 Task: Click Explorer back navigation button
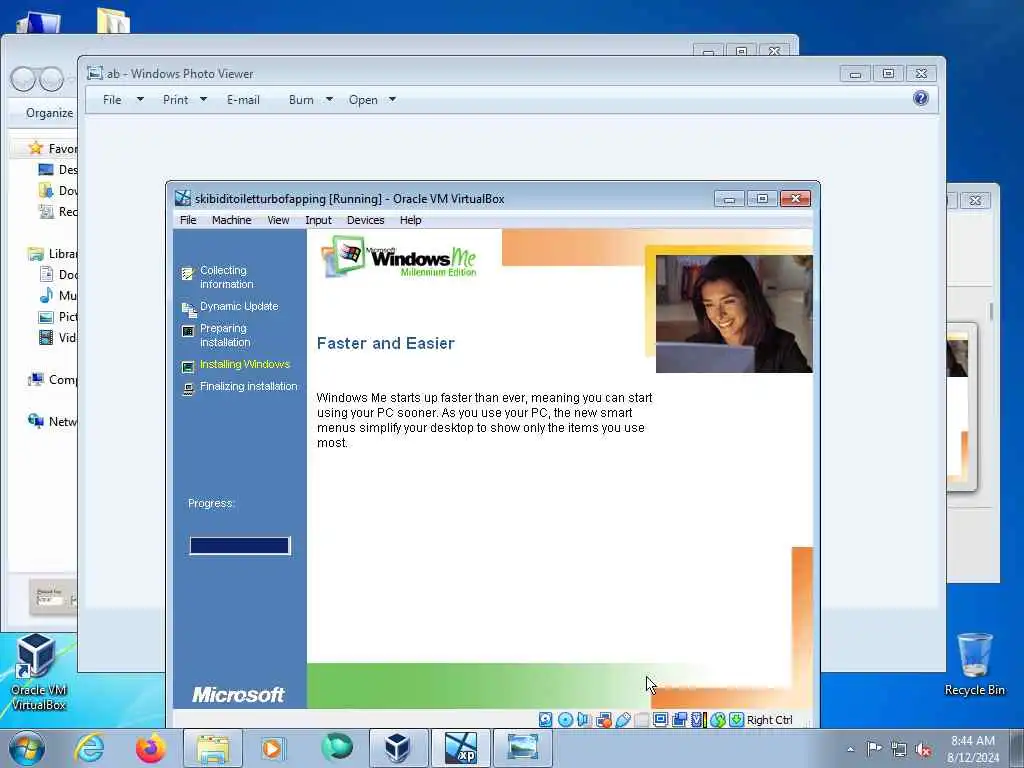(22, 80)
